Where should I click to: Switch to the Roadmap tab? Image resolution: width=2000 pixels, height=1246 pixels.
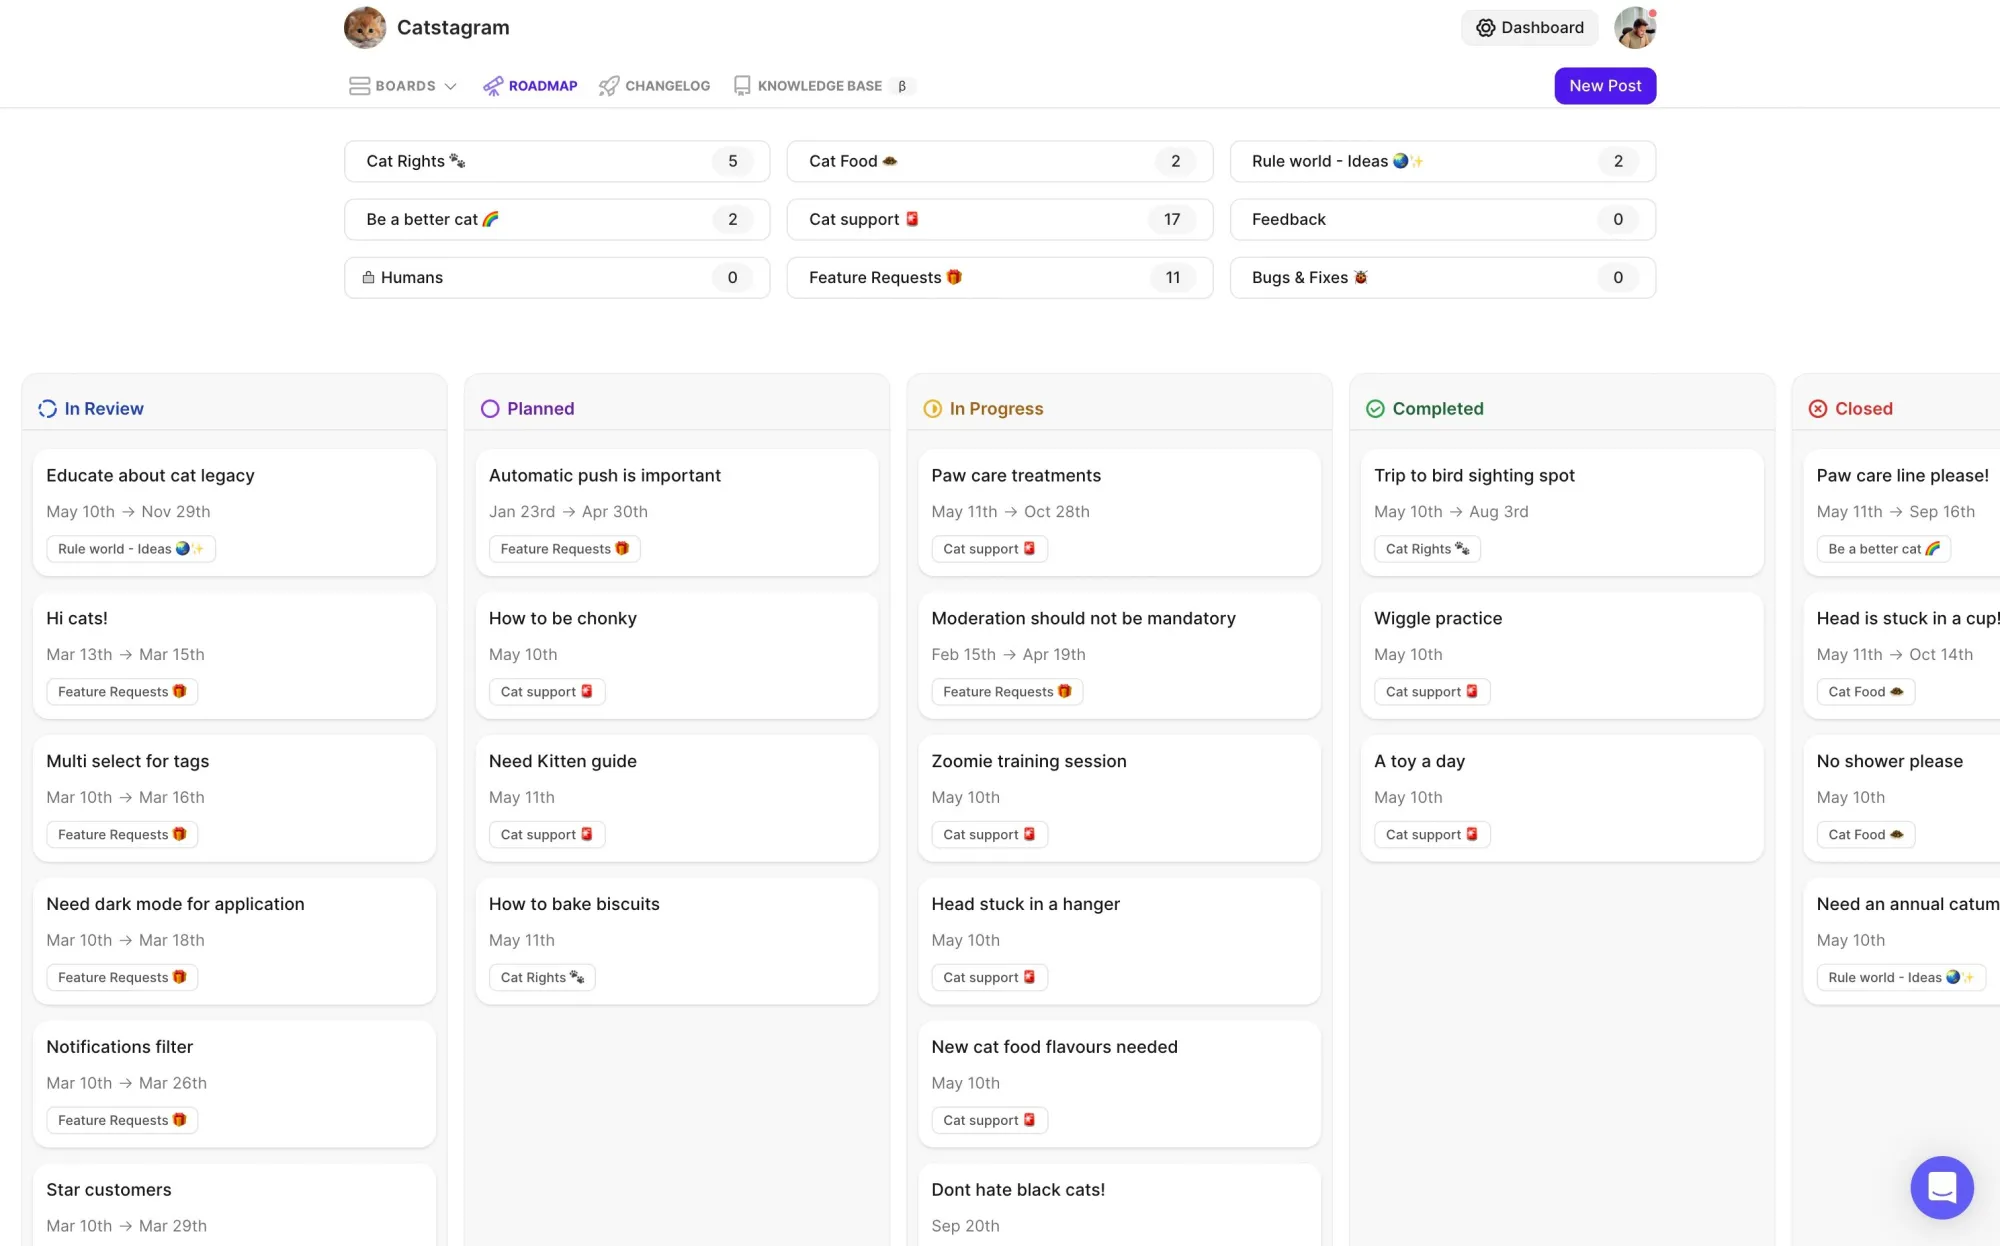click(530, 86)
